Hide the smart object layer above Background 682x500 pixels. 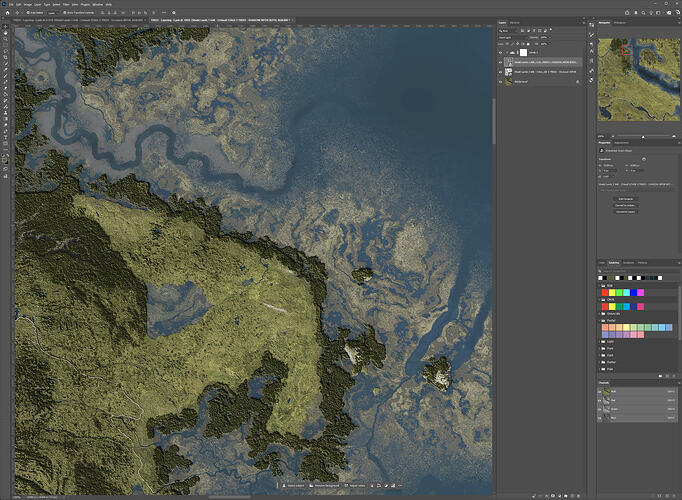coord(501,72)
